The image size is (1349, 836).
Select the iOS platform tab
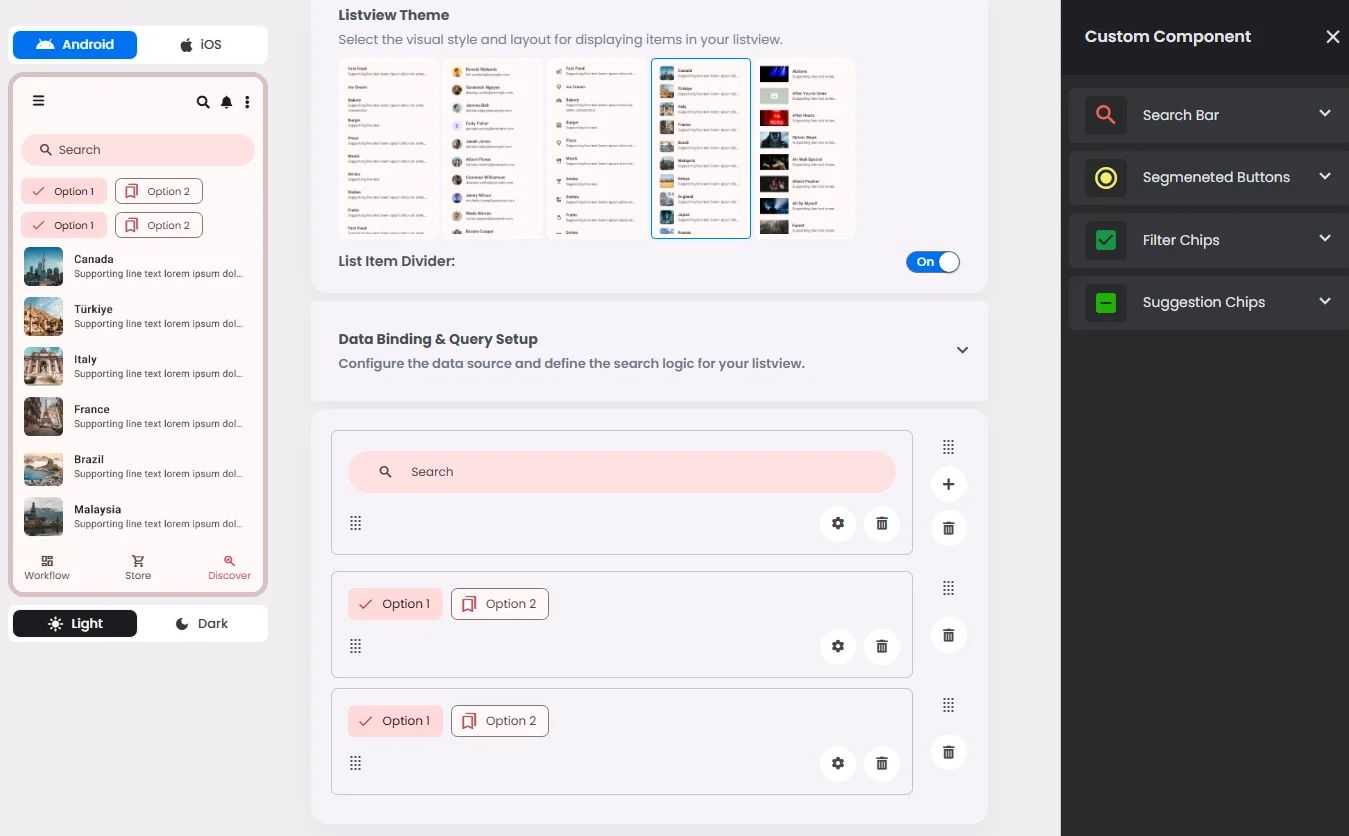point(201,45)
